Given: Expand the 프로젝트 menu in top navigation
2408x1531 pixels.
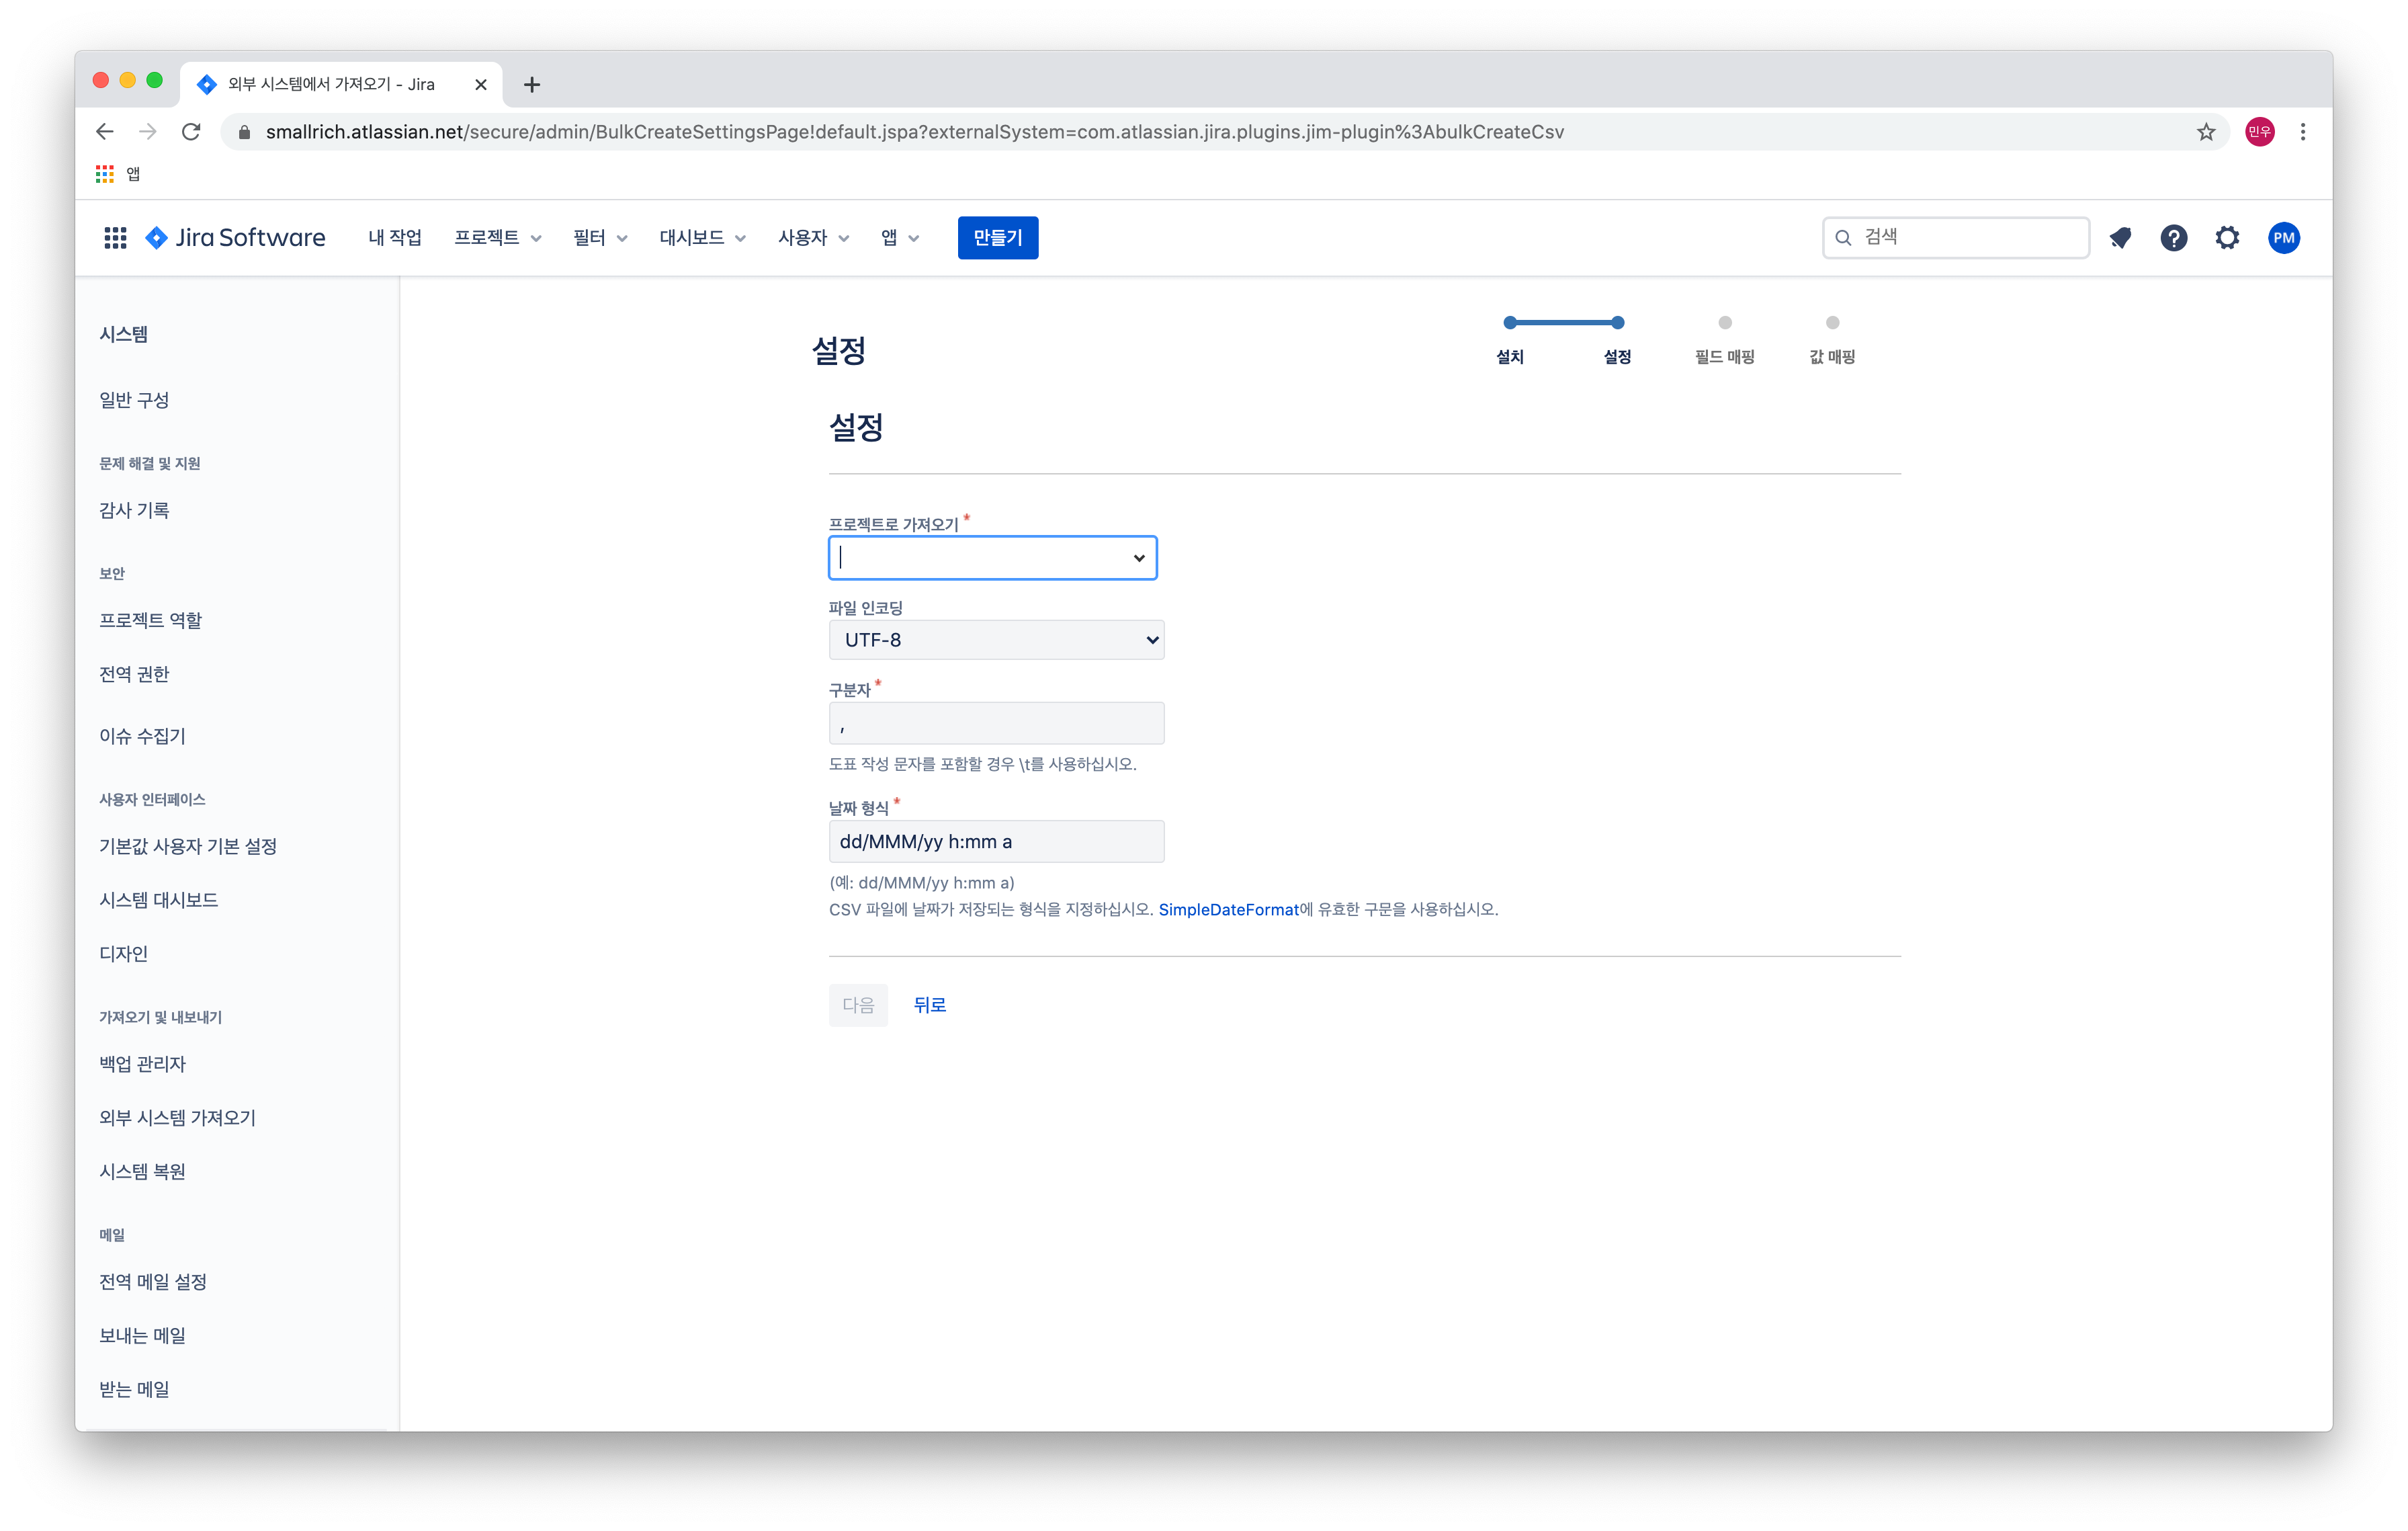Looking at the screenshot, I should (497, 237).
